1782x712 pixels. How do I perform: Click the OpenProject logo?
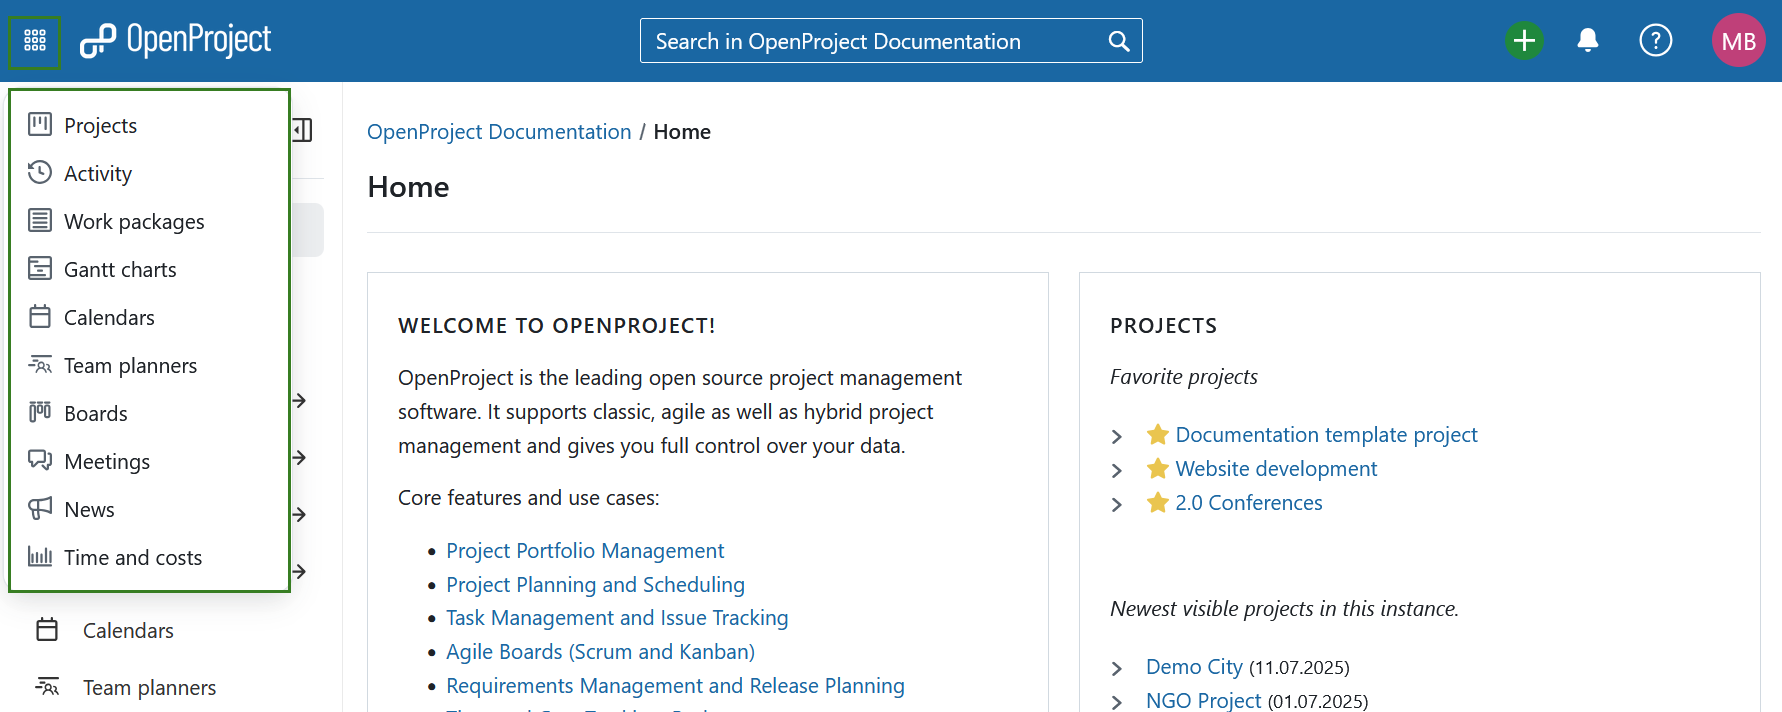tap(176, 41)
